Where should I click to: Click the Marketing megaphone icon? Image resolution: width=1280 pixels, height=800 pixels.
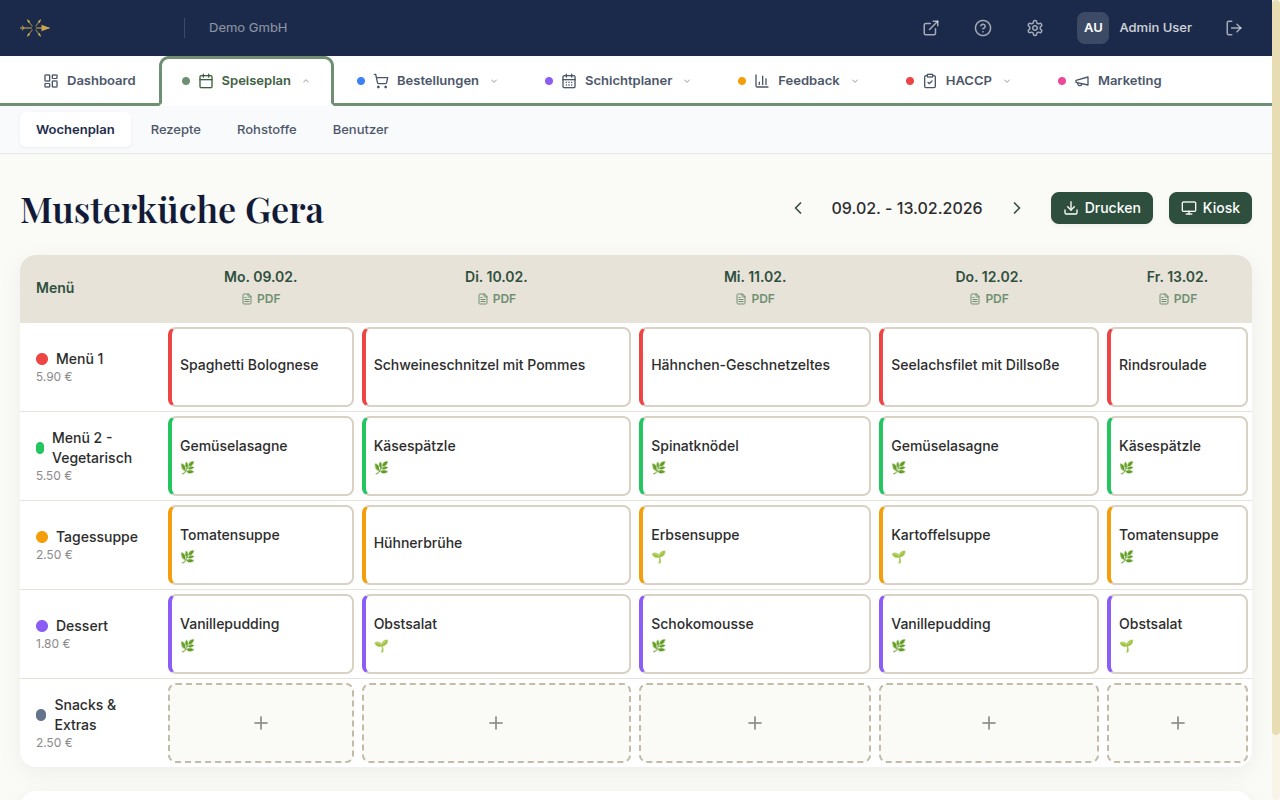[1083, 80]
